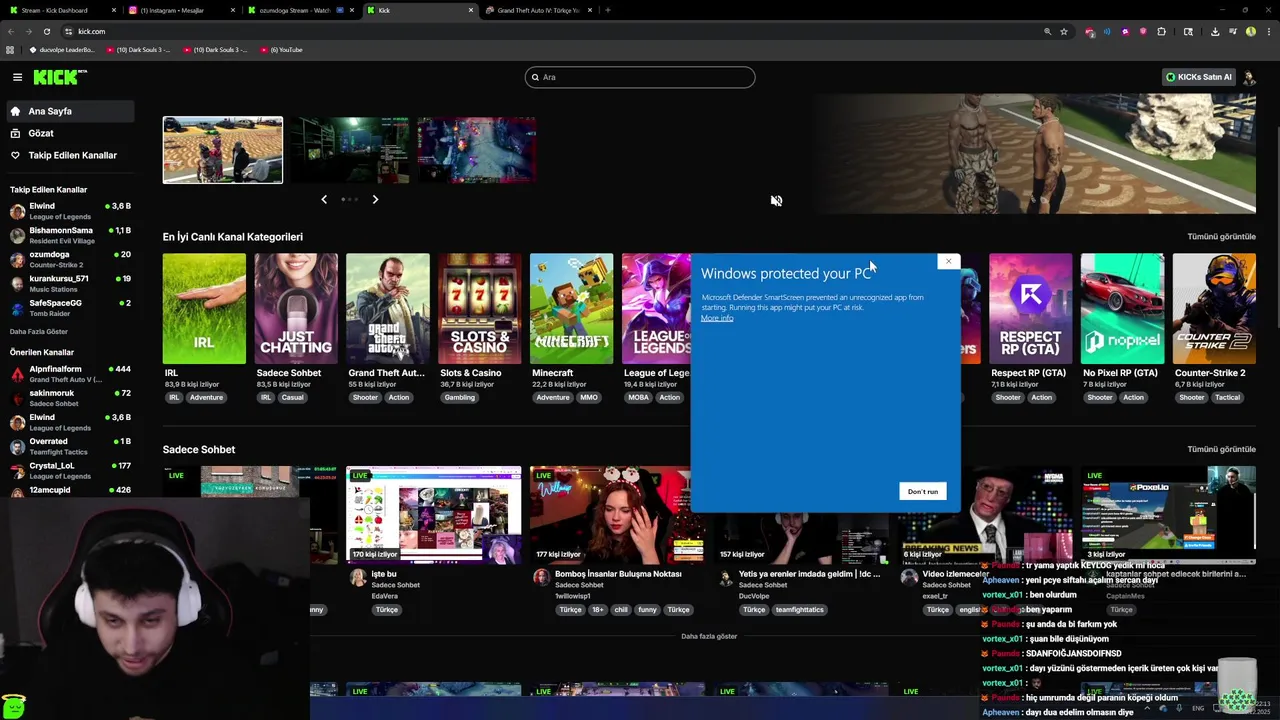Bookmark this page with star icon
Image resolution: width=1280 pixels, height=720 pixels.
[x=1064, y=31]
